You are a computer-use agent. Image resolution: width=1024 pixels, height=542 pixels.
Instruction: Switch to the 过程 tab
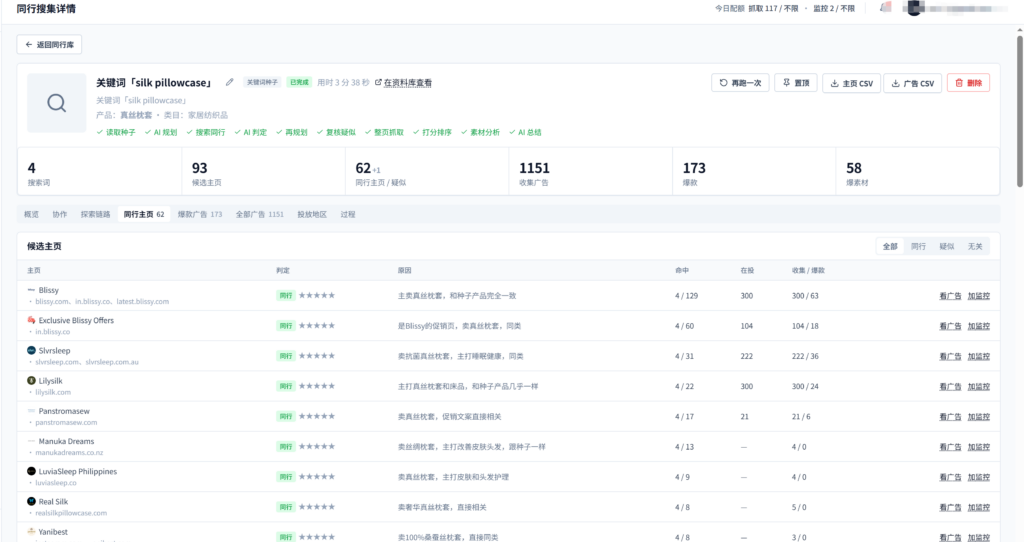pos(347,214)
